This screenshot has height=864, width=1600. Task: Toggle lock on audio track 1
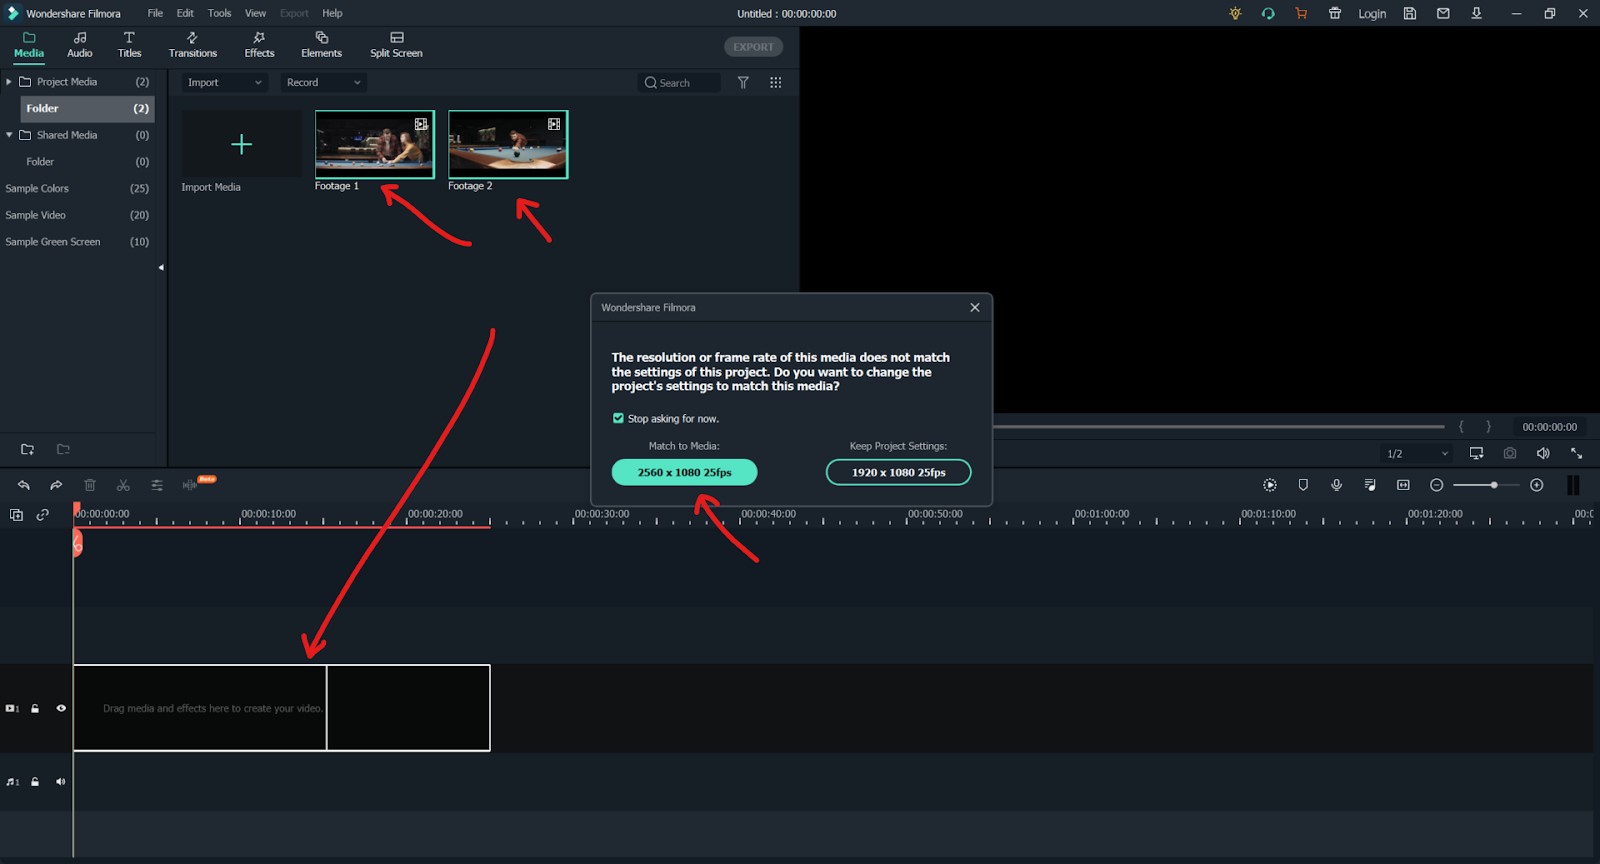pos(35,782)
